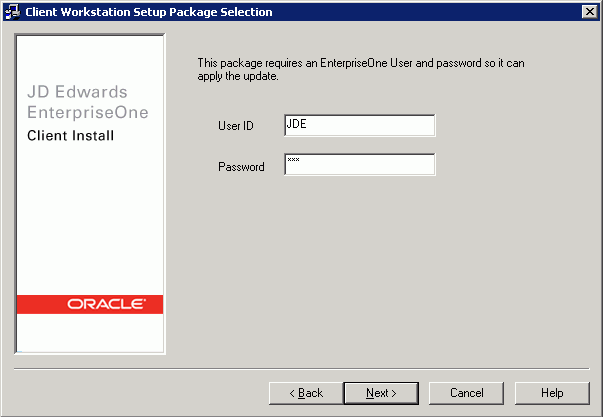Open Help for this setup screen

552,393
